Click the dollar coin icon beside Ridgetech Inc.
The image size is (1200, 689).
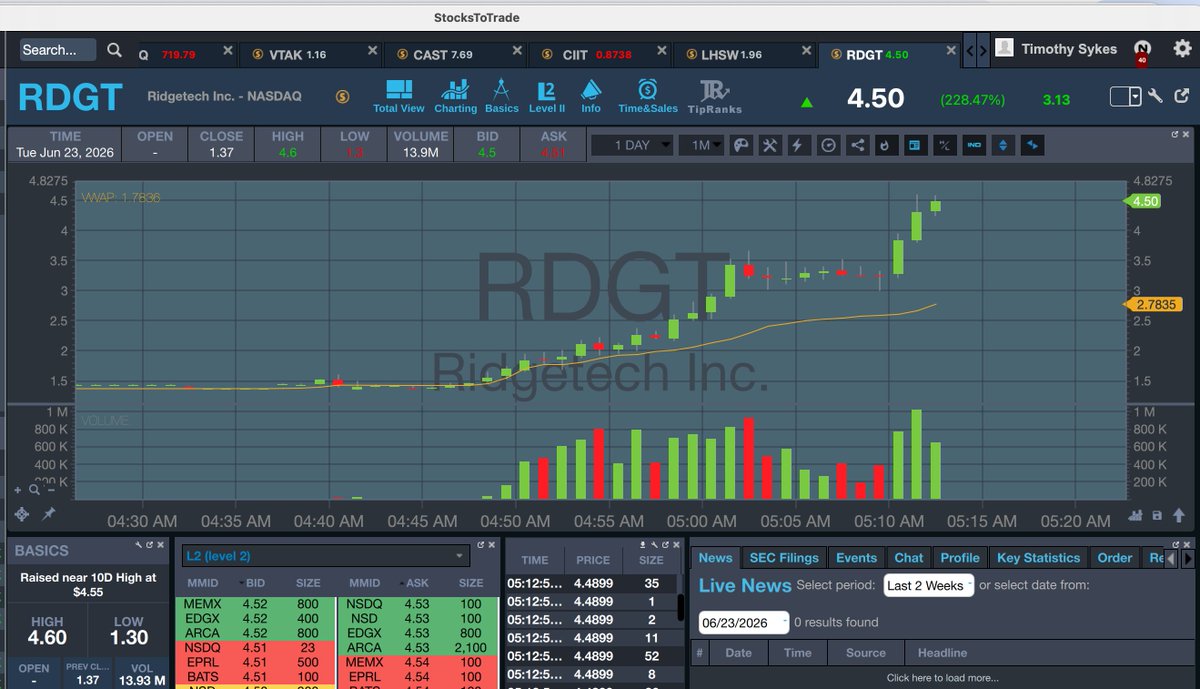[343, 97]
